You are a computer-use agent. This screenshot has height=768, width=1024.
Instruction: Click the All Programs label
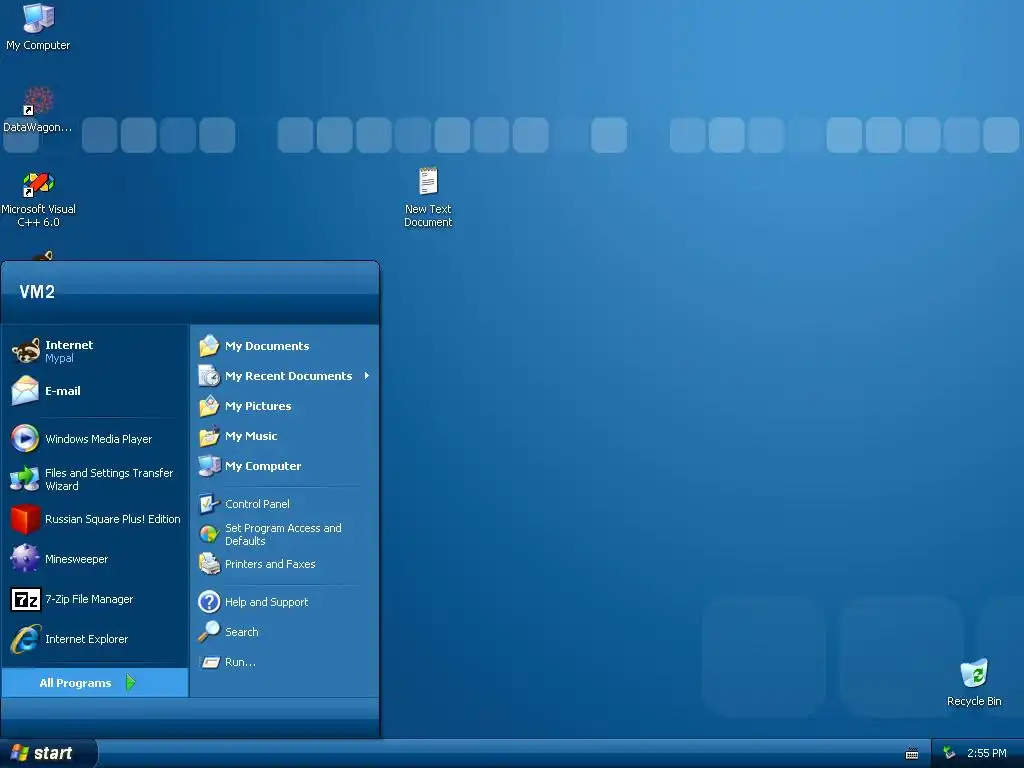75,683
